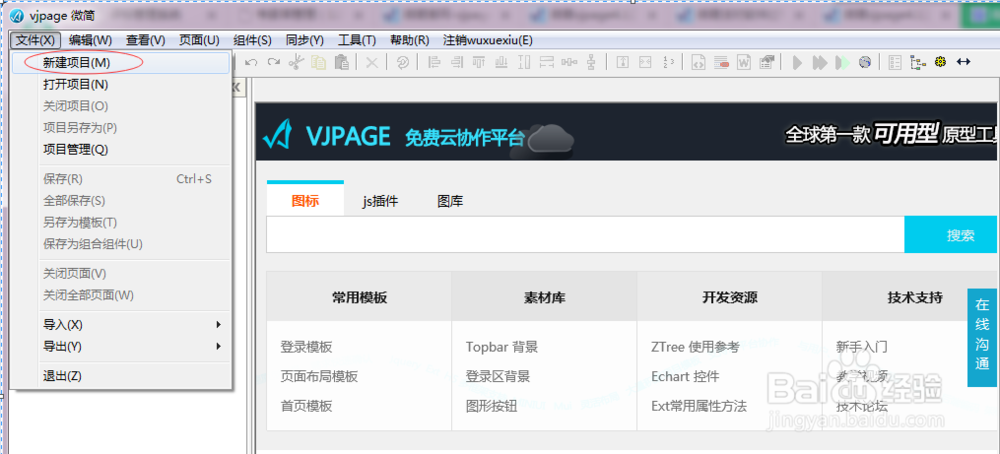The image size is (1000, 454).
Task: Open the 编辑(W) menu
Action: [x=91, y=40]
